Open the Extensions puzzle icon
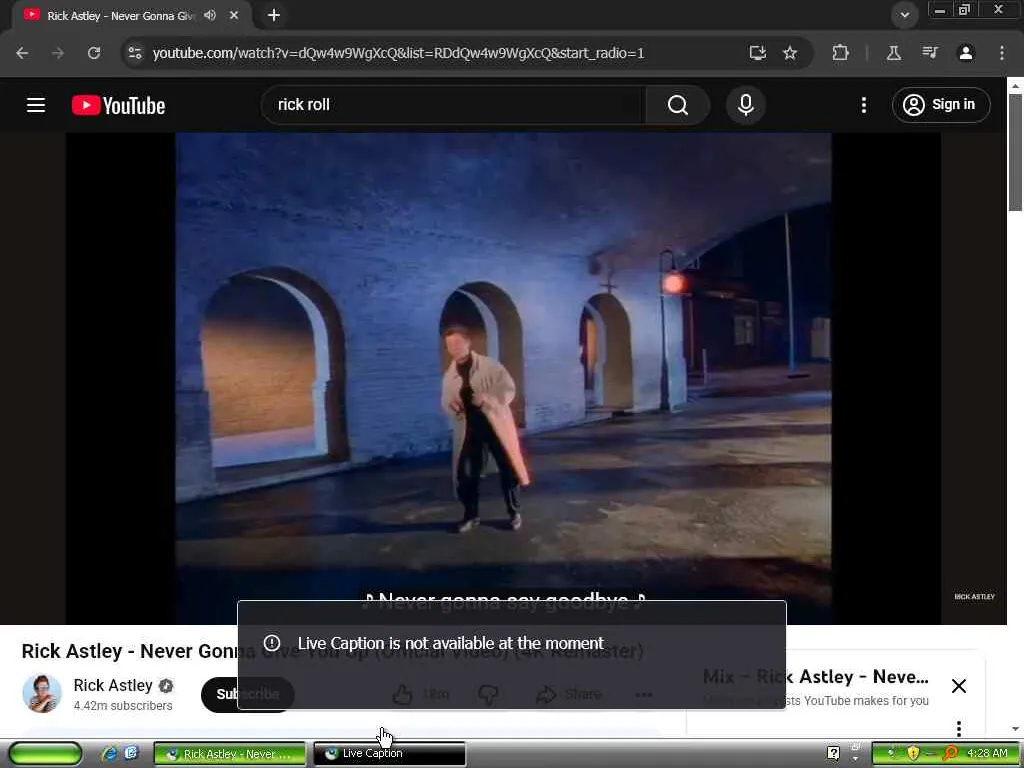The image size is (1024, 768). [840, 53]
